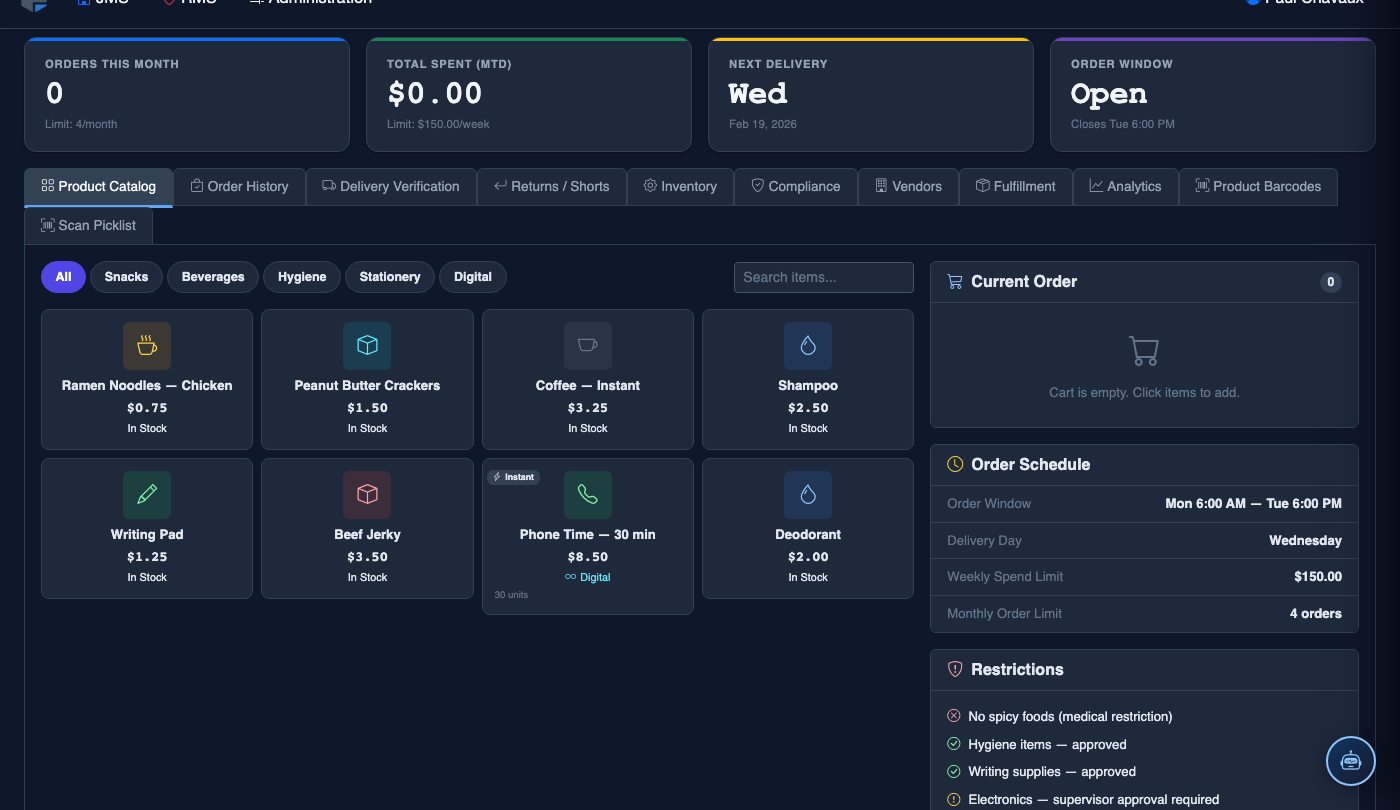Viewport: 1400px width, 810px height.
Task: Click the empty cart illustration icon
Action: tap(1144, 351)
